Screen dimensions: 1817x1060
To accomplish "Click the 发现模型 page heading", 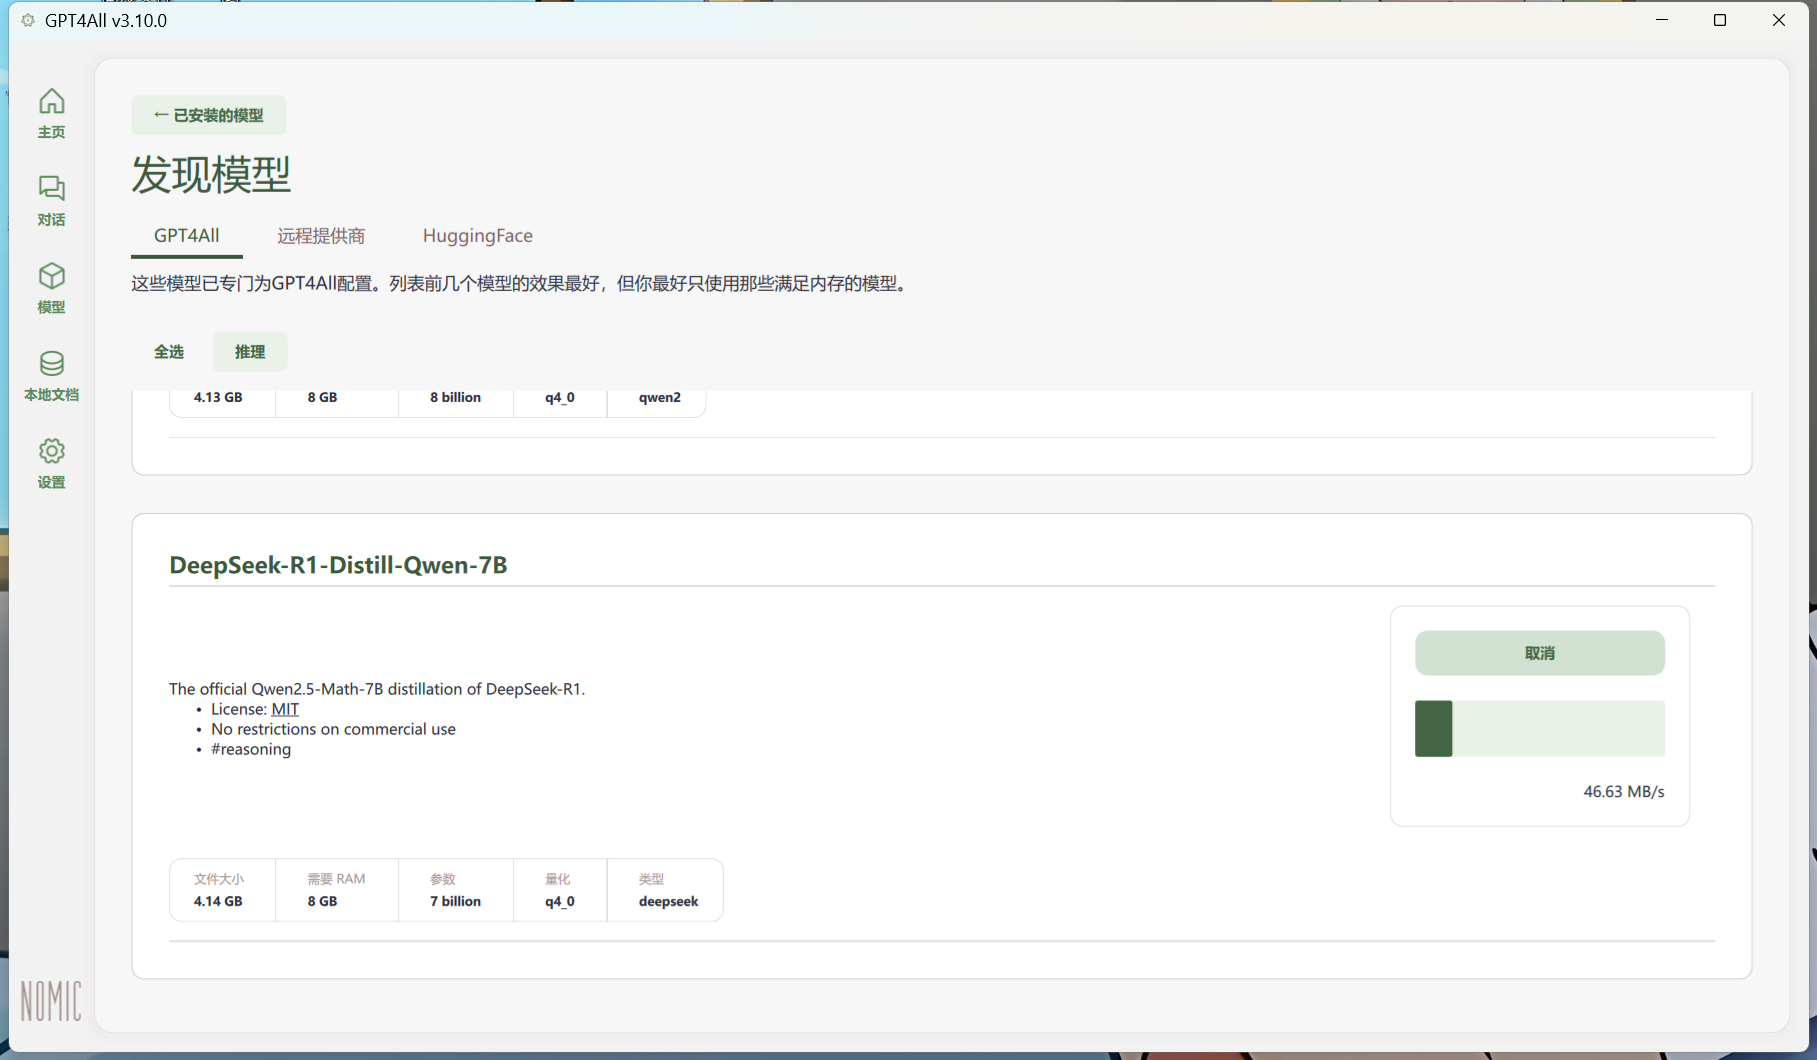I will (211, 175).
